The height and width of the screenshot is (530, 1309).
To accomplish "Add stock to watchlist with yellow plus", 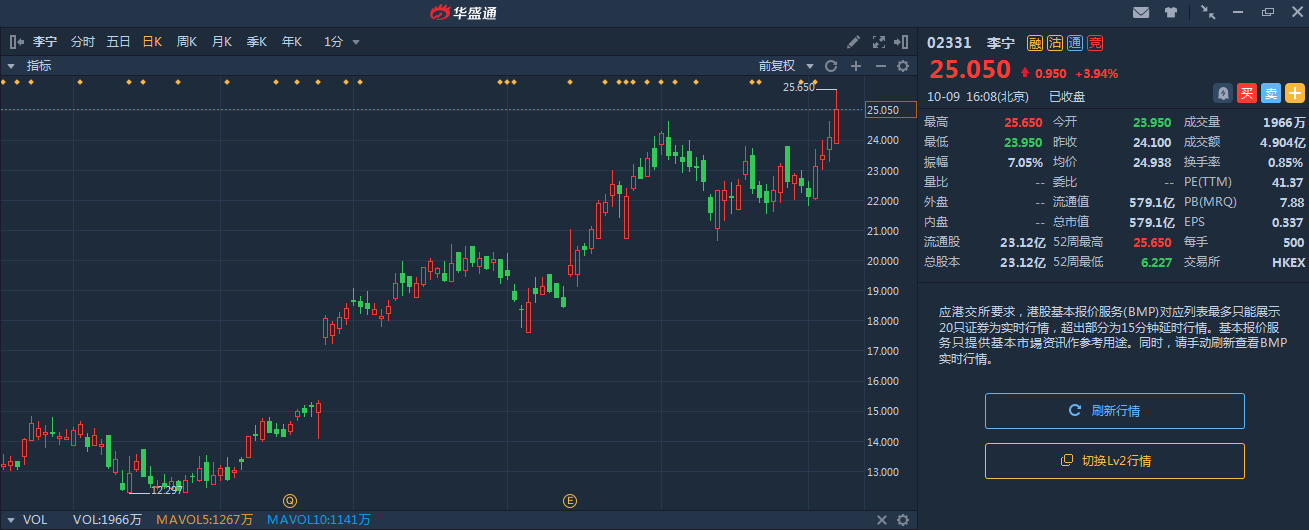I will 1294,93.
